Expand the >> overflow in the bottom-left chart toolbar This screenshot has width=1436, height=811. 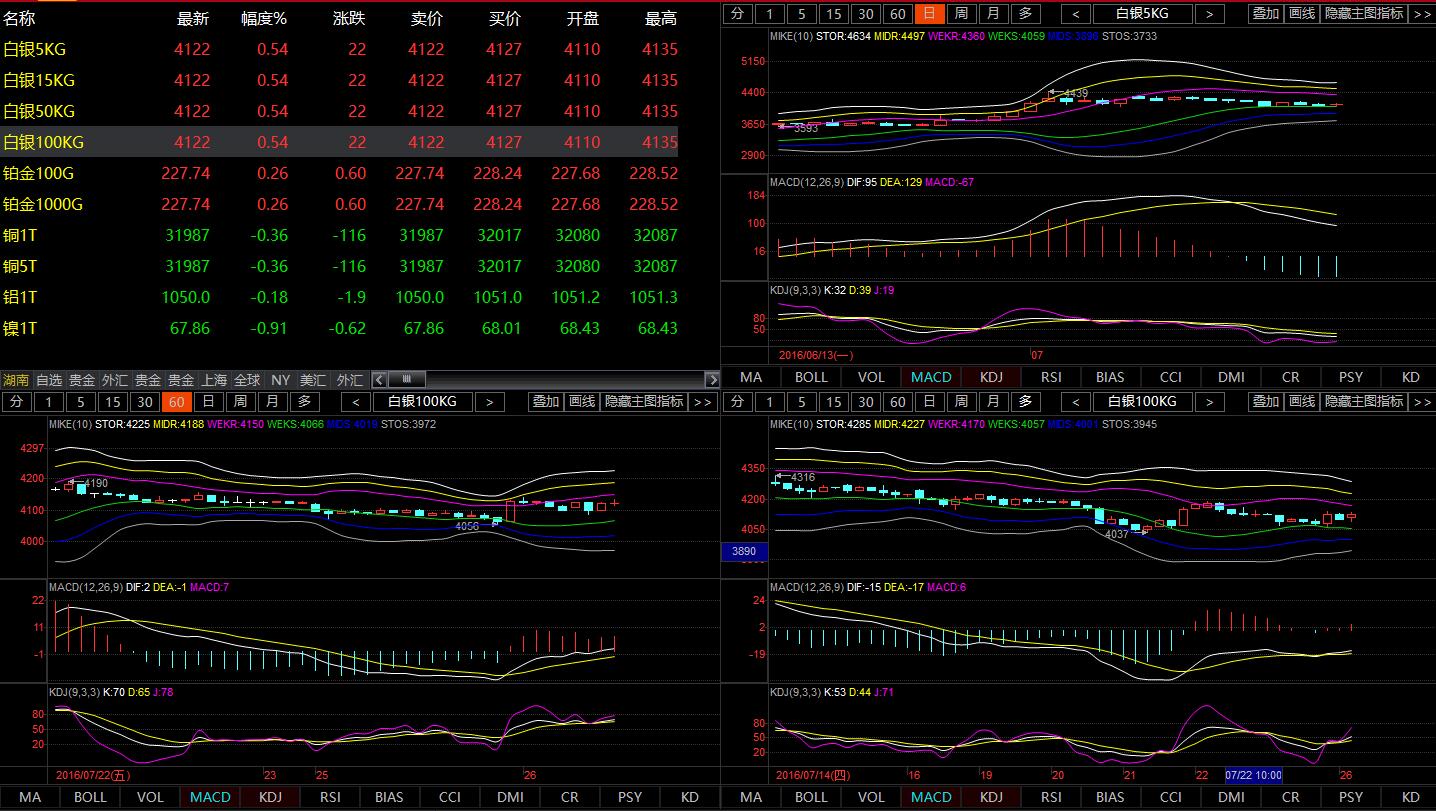click(x=702, y=401)
